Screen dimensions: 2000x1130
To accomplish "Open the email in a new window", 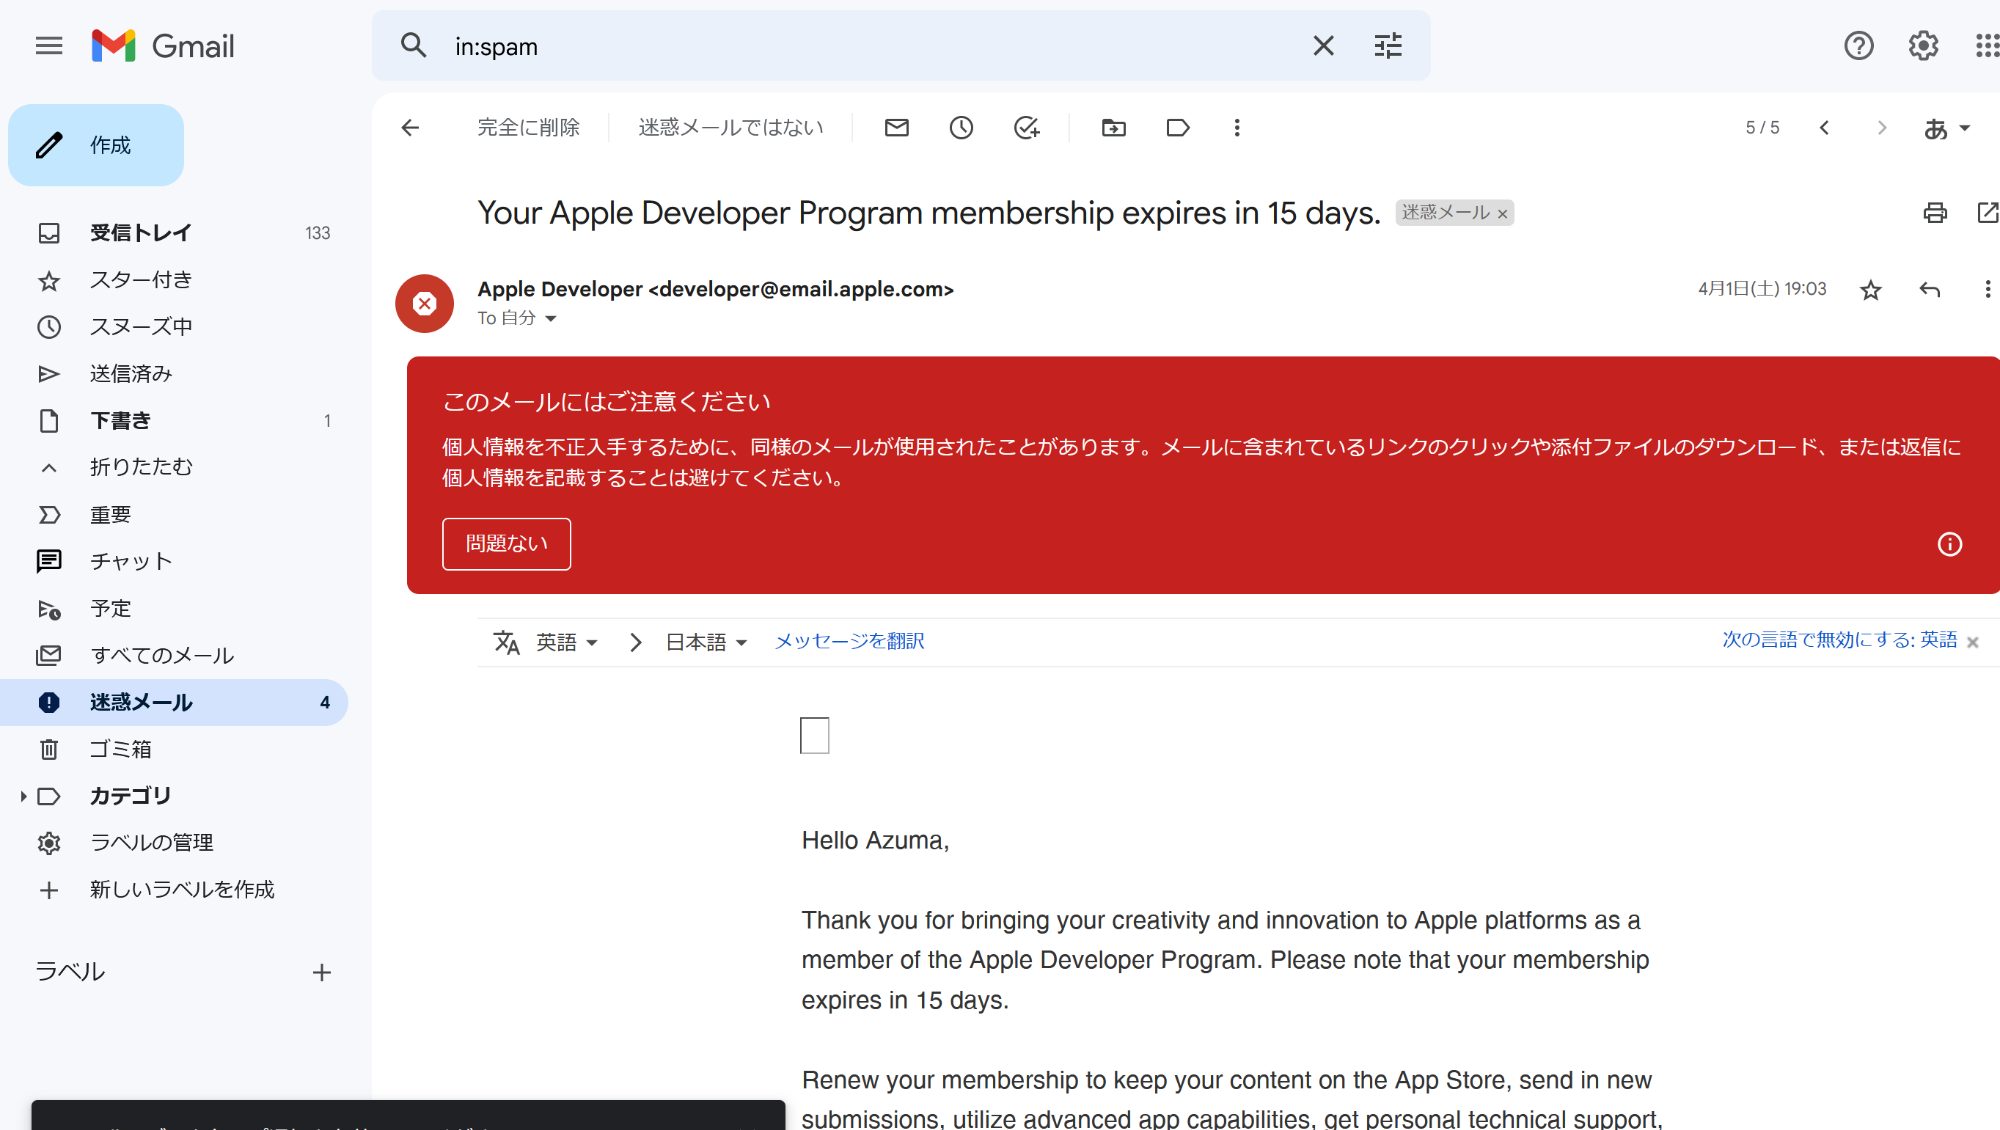I will [1987, 213].
